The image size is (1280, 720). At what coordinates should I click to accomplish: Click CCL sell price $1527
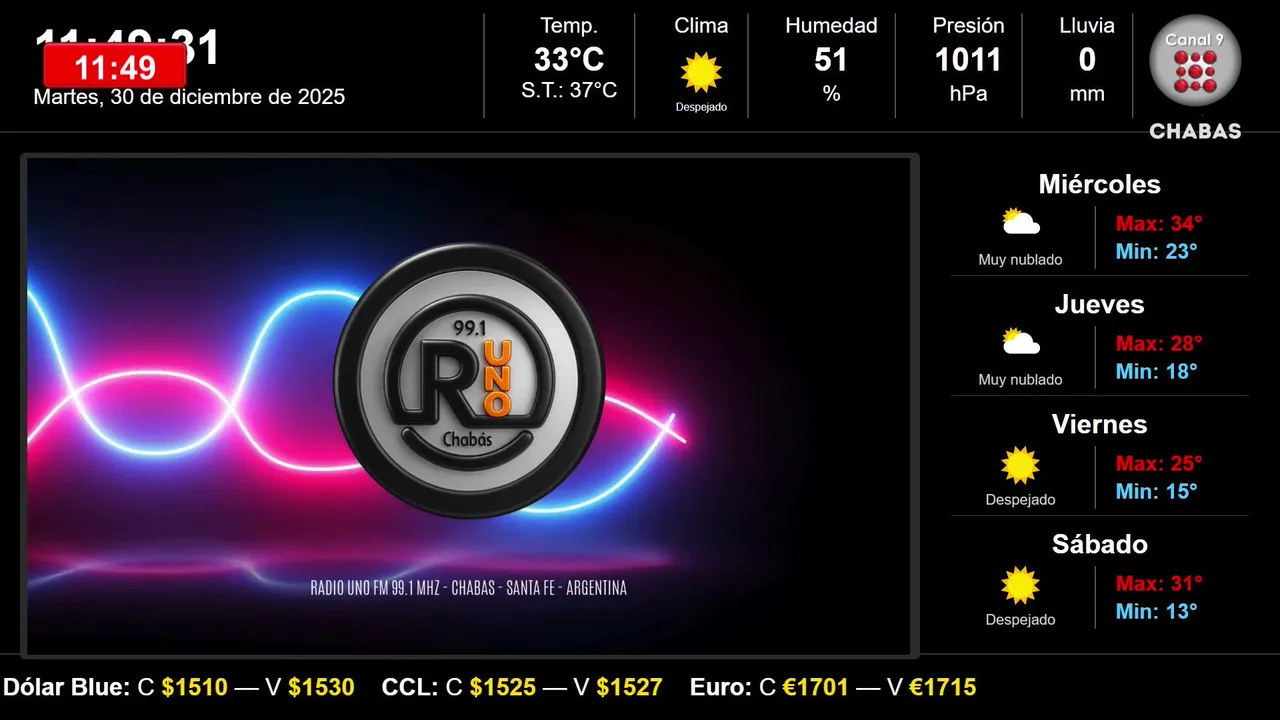[629, 687]
